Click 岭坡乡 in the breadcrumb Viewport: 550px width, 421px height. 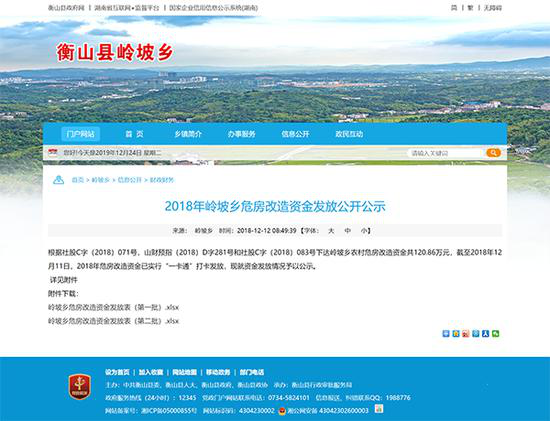101,180
